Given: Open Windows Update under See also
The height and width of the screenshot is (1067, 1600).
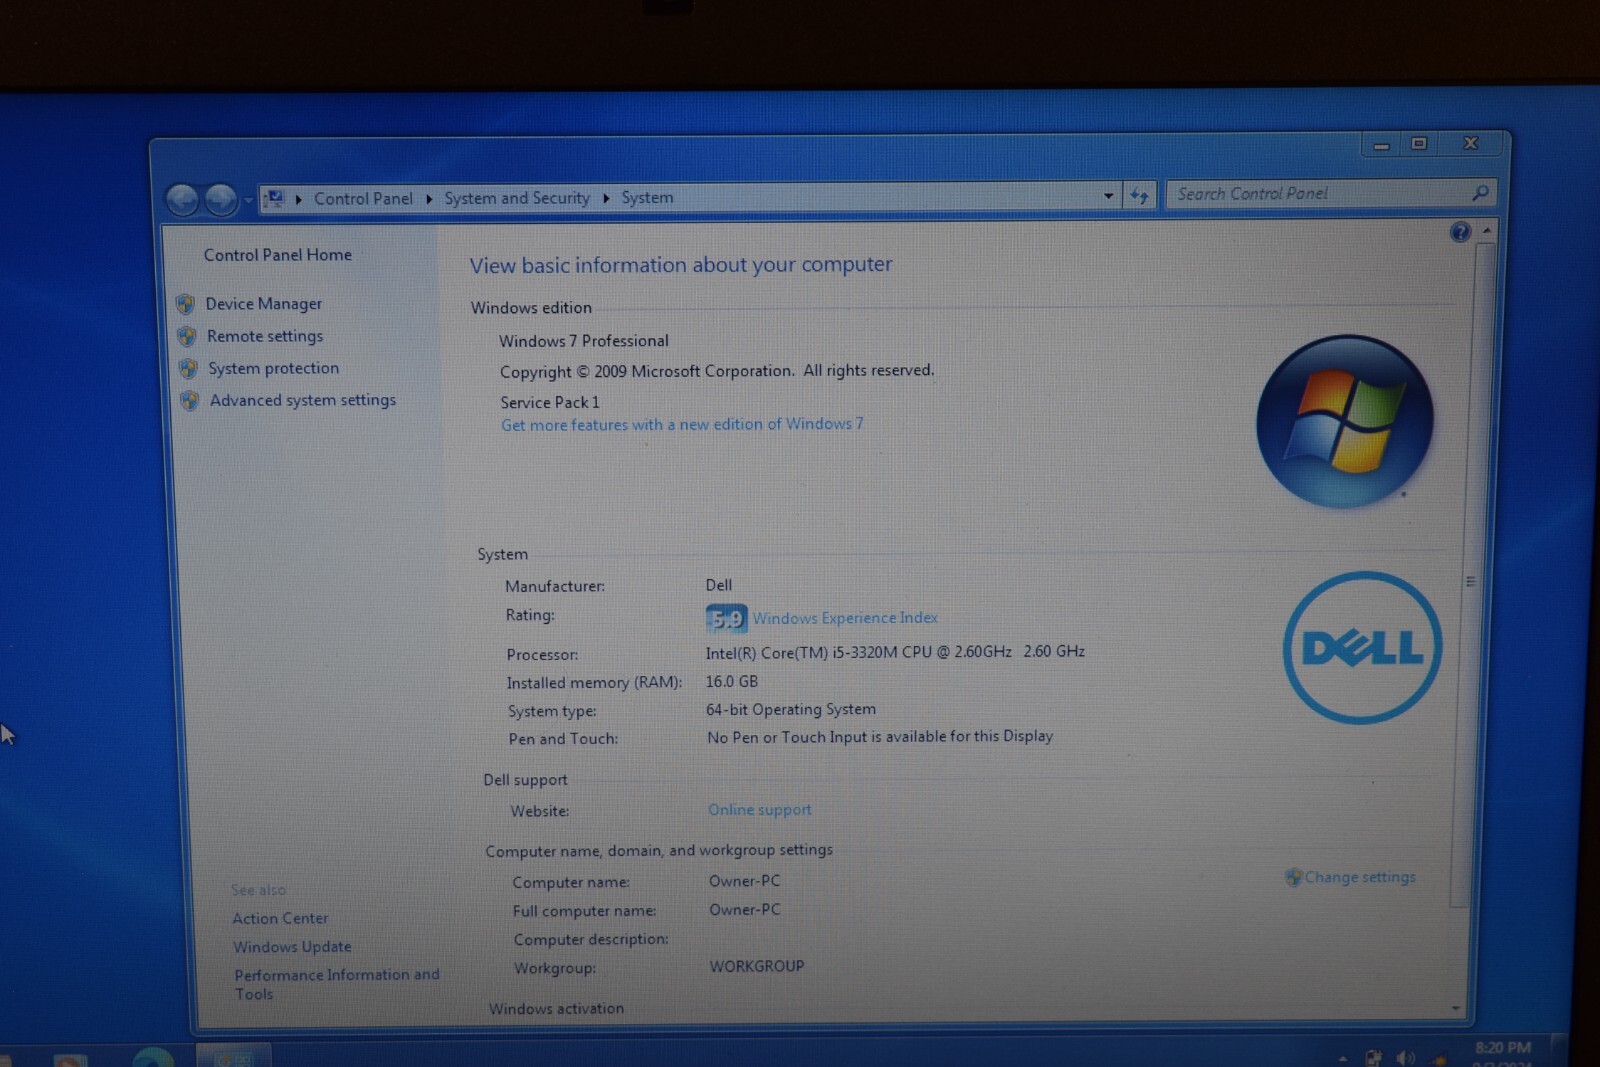Looking at the screenshot, I should pos(292,946).
